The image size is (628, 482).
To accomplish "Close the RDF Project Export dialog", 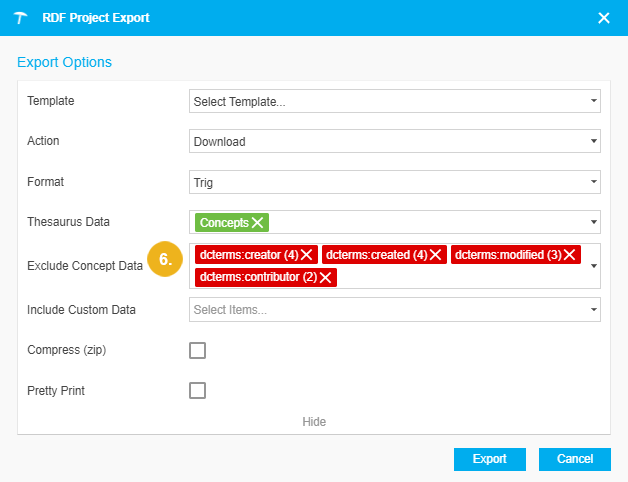I will [603, 18].
